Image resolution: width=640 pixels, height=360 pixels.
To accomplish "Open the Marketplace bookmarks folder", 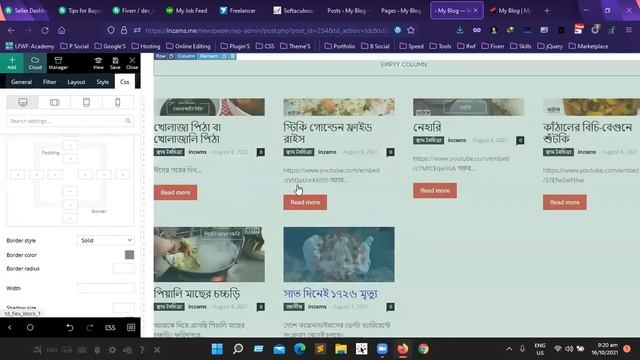I will (589, 46).
